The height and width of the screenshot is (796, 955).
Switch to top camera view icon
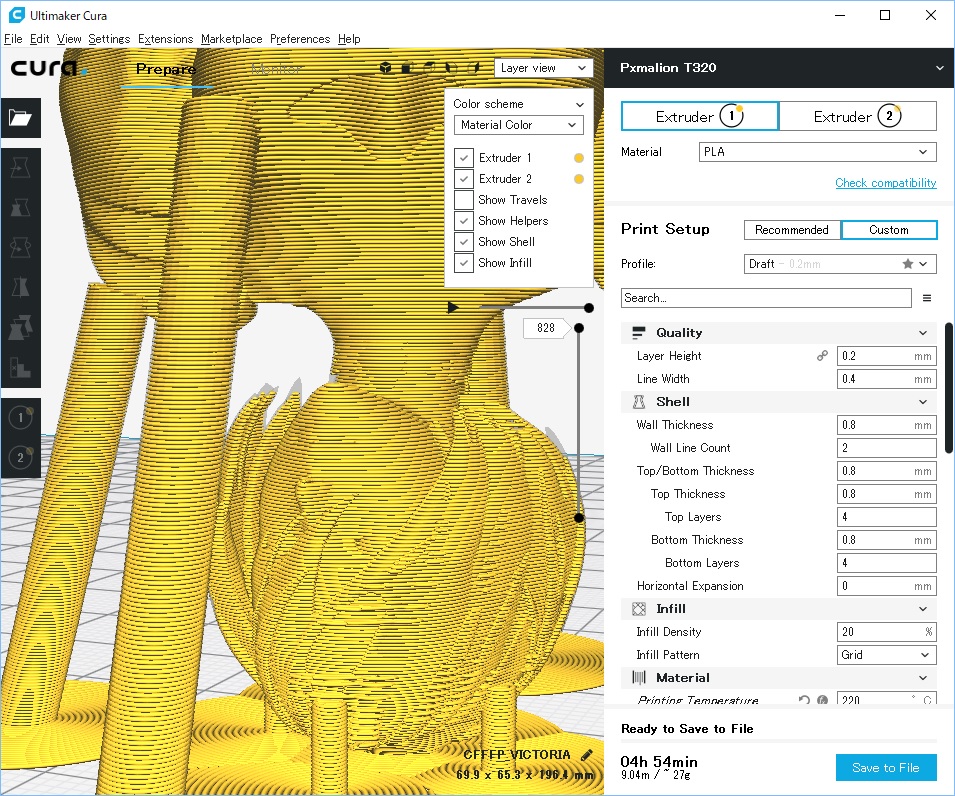[429, 68]
